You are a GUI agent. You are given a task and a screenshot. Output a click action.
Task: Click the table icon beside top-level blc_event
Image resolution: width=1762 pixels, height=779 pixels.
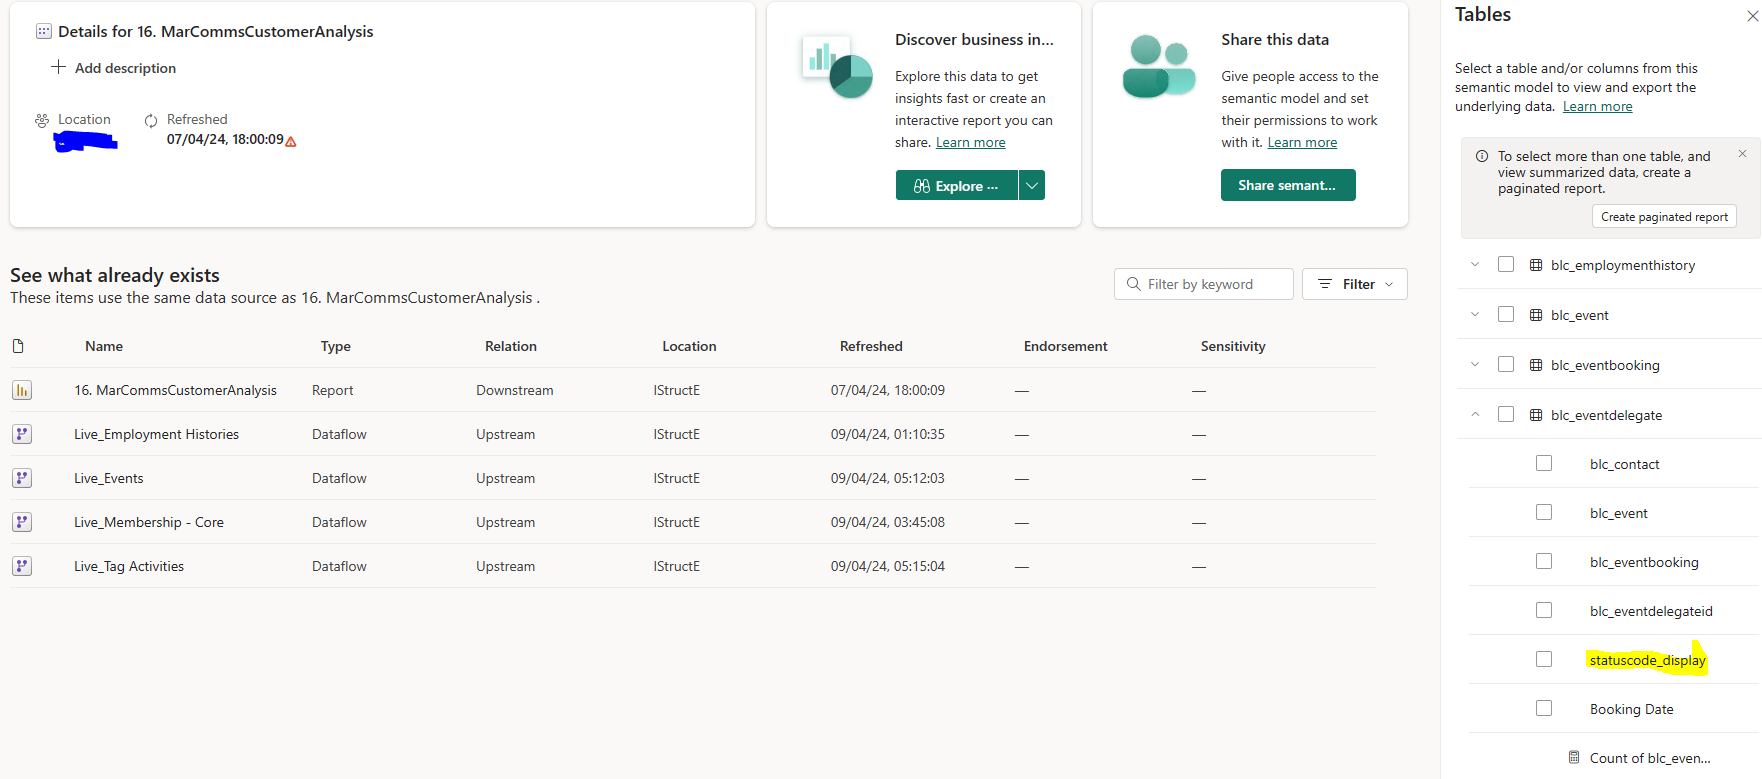(1536, 315)
